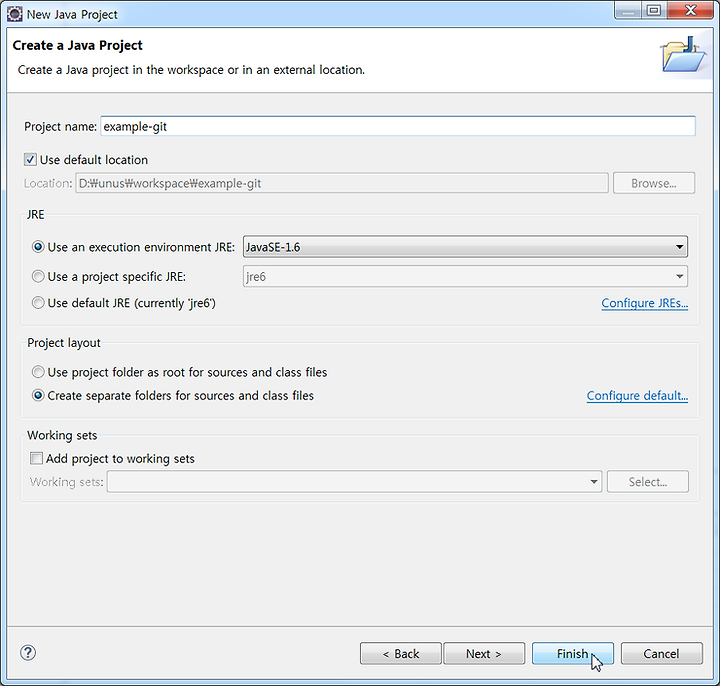Choose Use default JRE (currently 'jre6')
Screen dimensions: 720x686
38,303
